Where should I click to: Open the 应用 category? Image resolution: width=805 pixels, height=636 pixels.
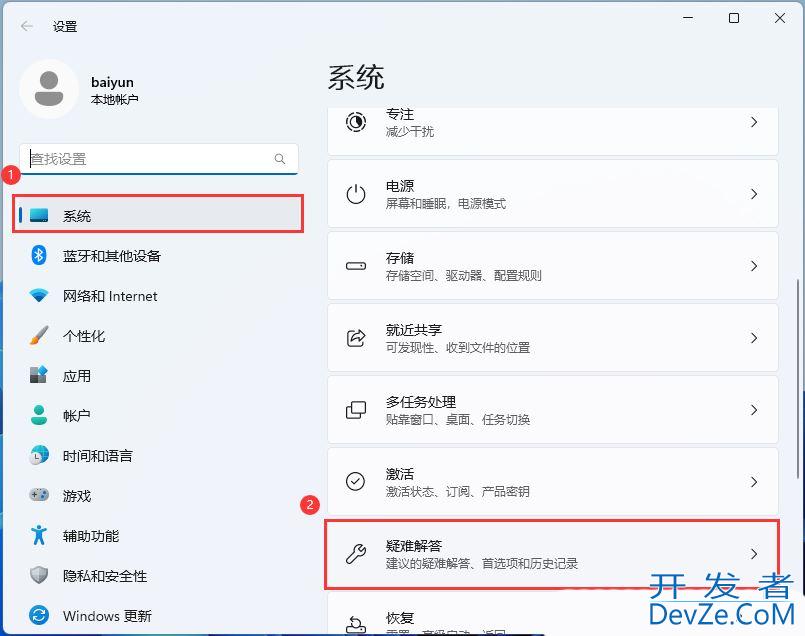pyautogui.click(x=158, y=376)
